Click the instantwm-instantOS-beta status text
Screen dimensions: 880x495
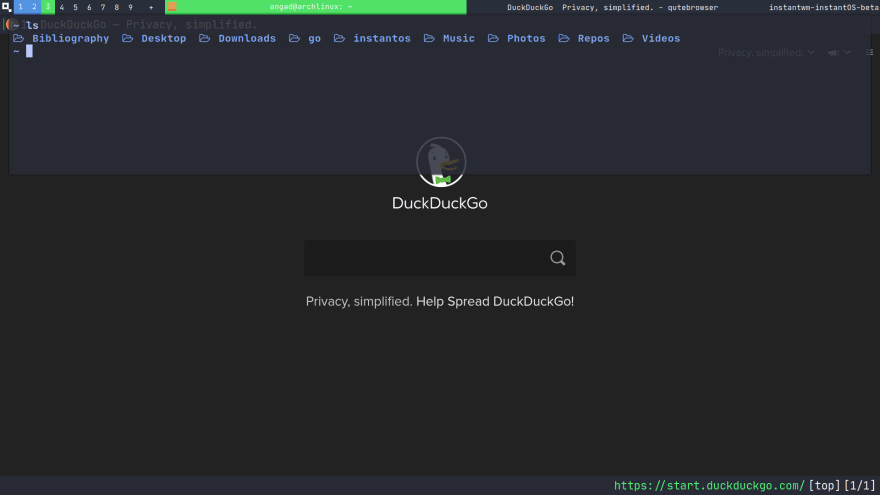point(823,7)
